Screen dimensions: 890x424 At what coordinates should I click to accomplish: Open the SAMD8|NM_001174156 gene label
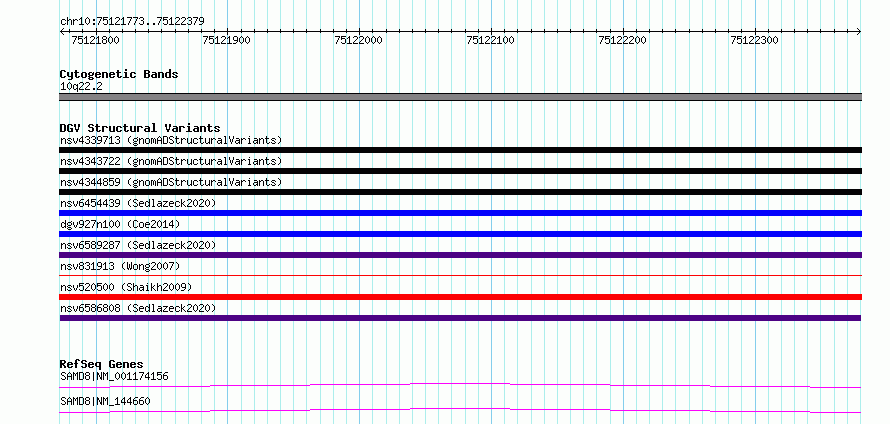click(114, 376)
